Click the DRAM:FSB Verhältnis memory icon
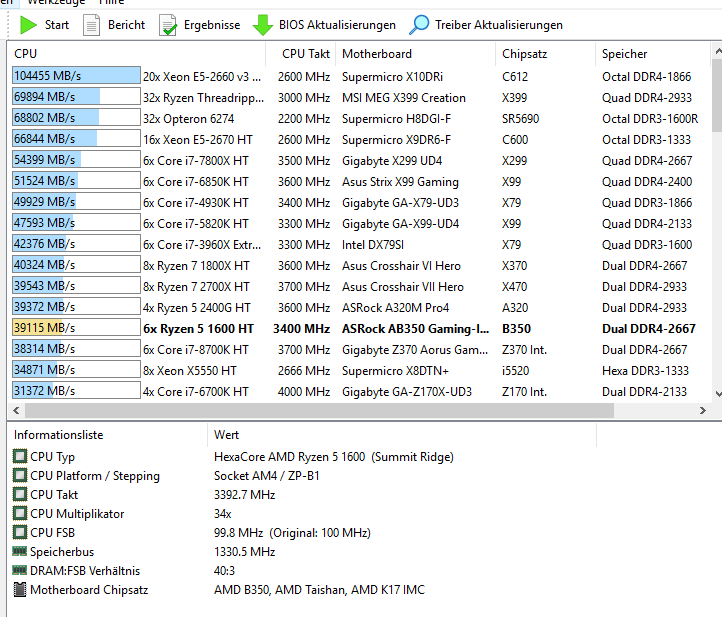722x617 pixels. coord(19,570)
